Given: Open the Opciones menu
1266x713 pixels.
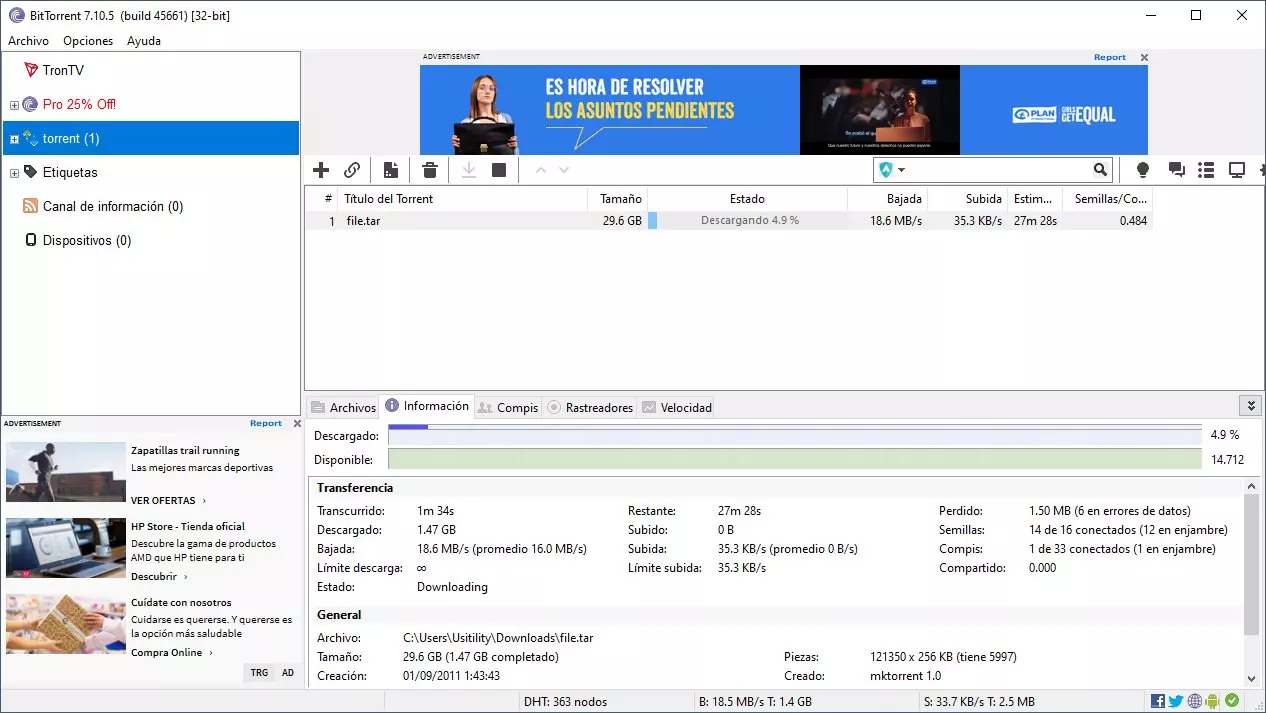Looking at the screenshot, I should pos(88,41).
